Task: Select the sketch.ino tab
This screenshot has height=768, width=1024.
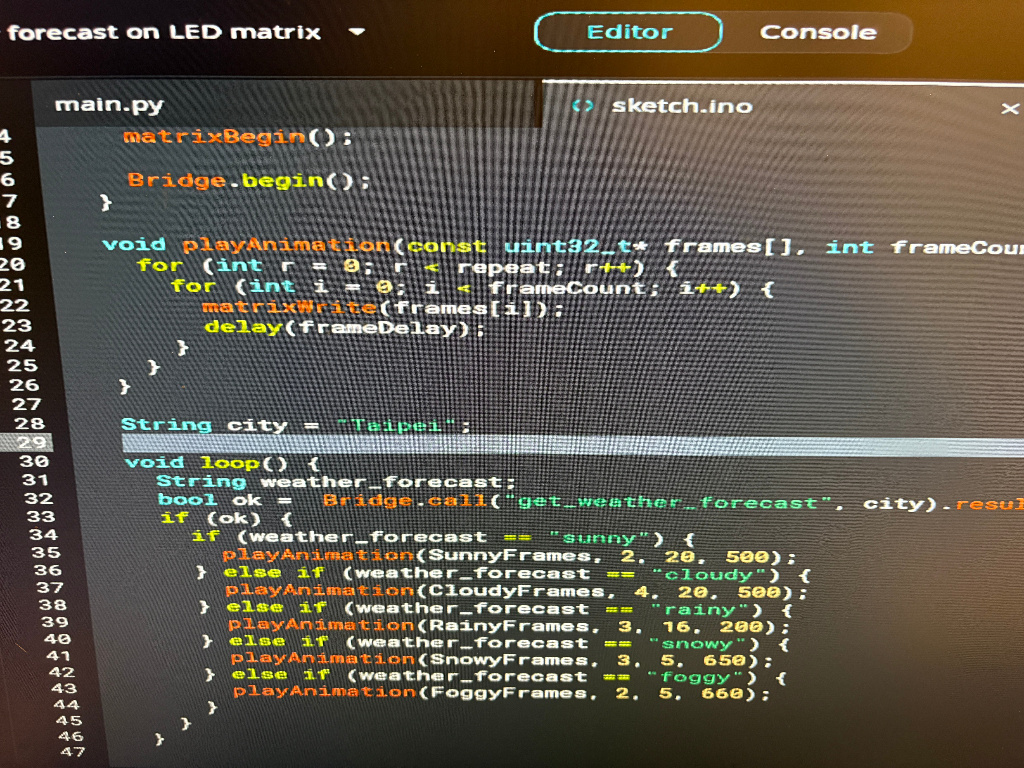Action: [x=682, y=106]
